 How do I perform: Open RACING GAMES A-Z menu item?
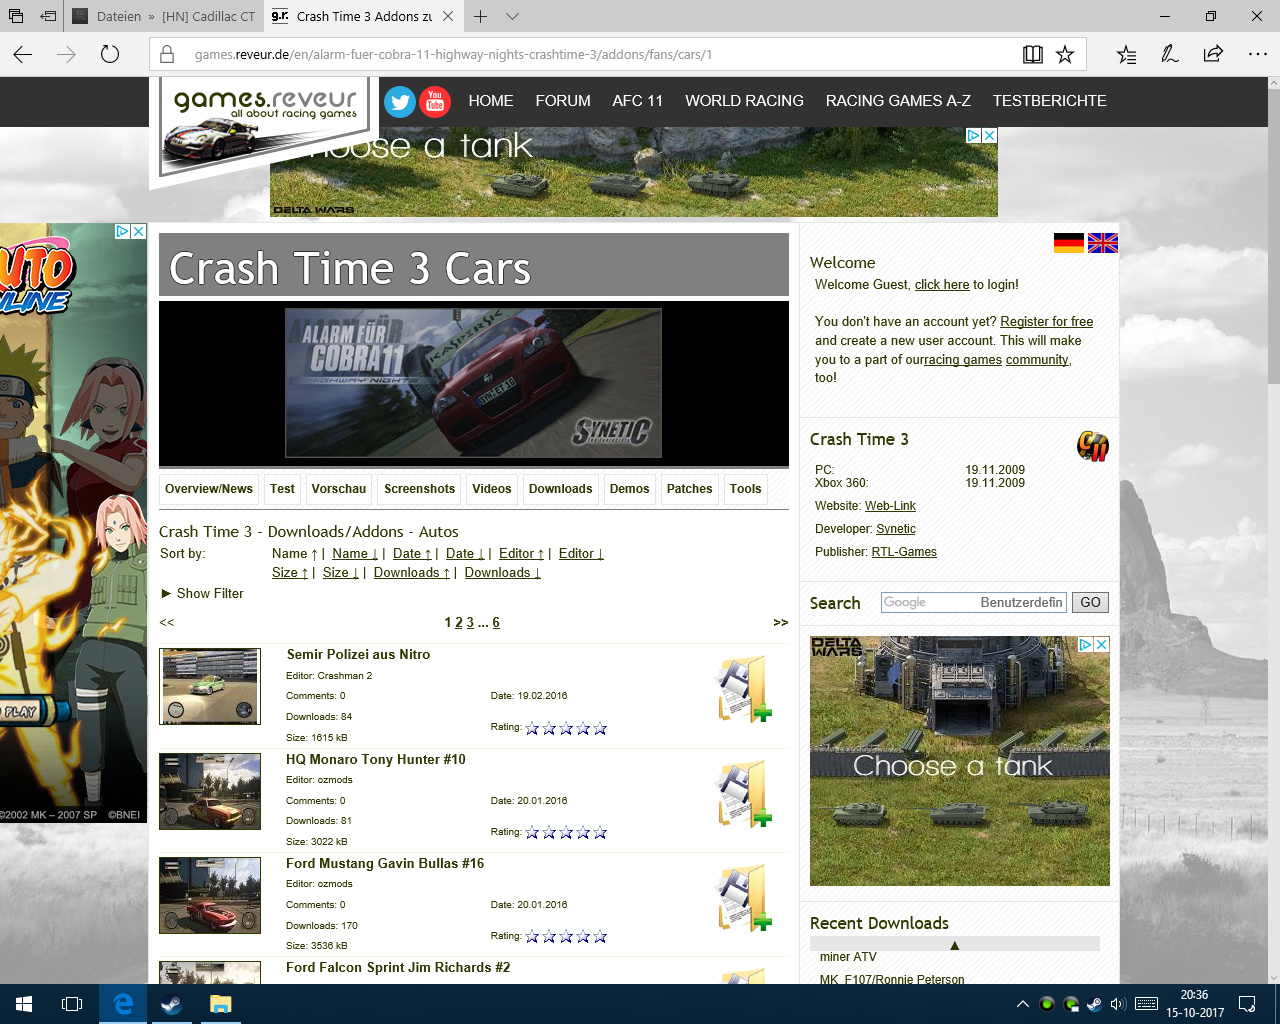(x=898, y=101)
